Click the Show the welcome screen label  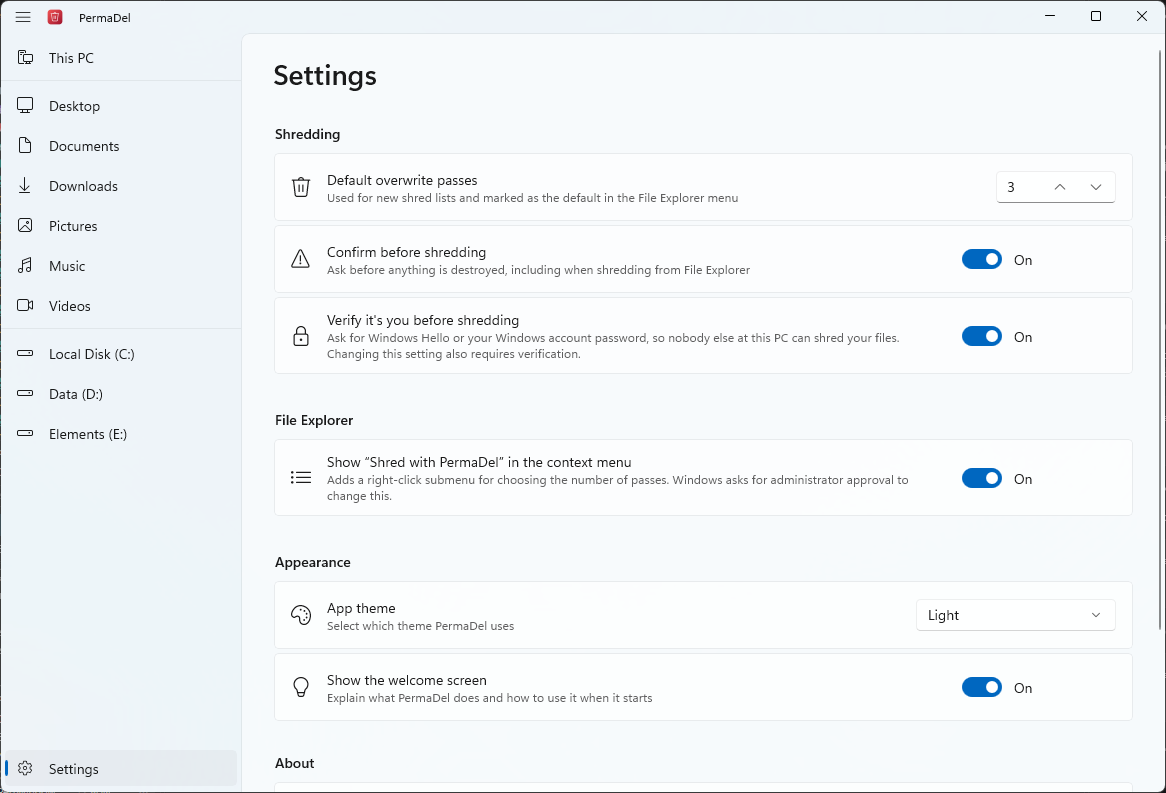click(407, 680)
